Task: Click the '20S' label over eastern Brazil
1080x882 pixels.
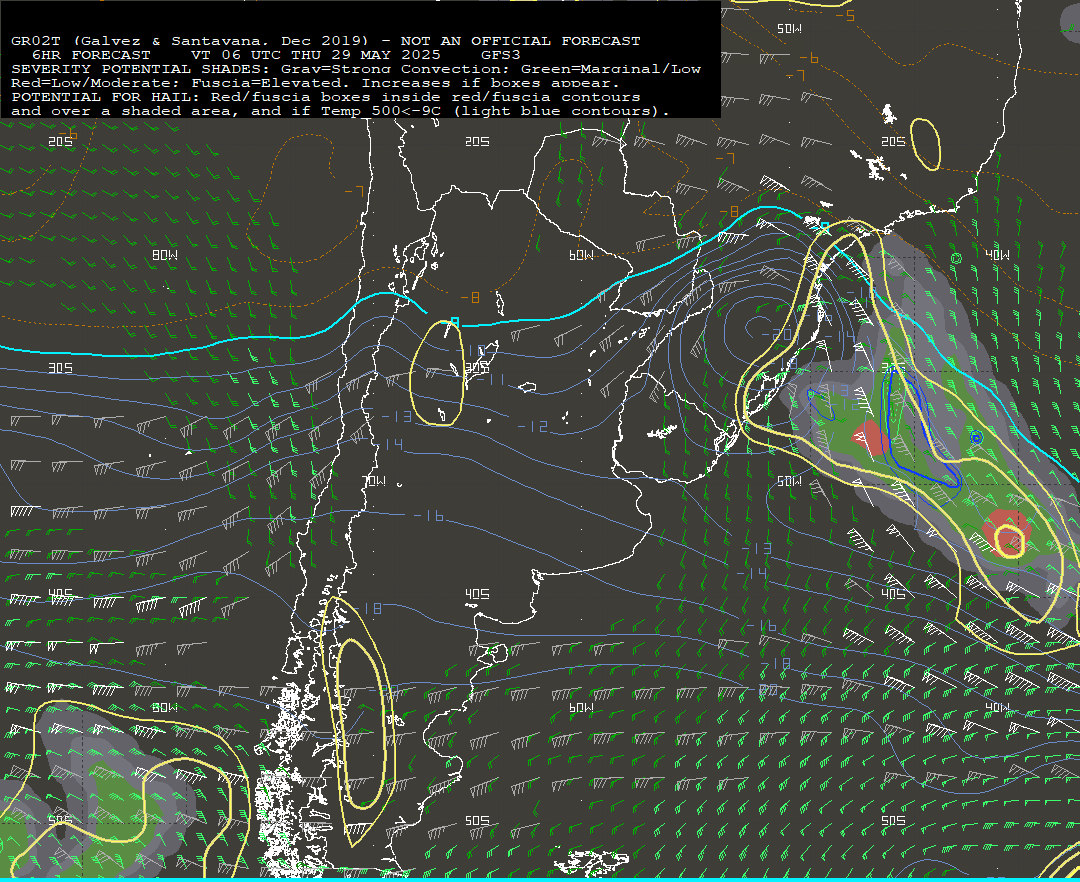Action: (893, 141)
